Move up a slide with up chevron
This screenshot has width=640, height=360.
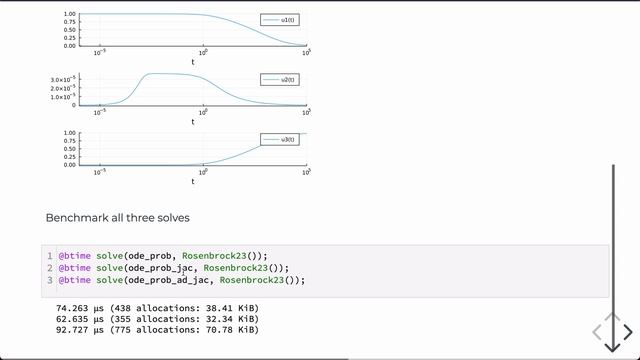tap(613, 317)
